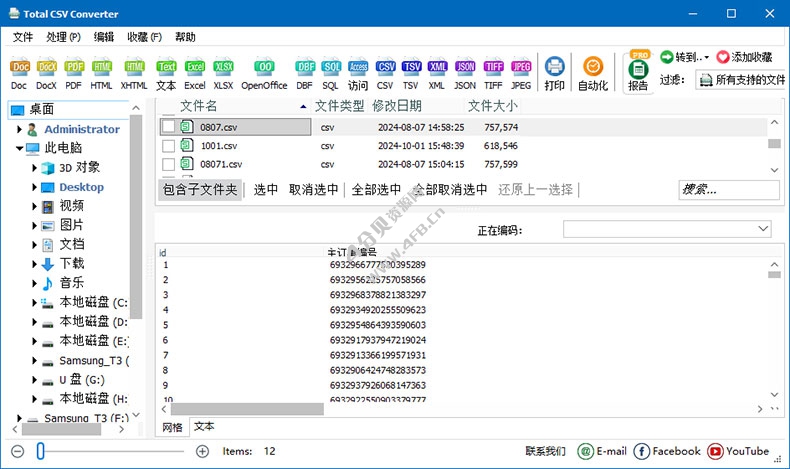This screenshot has height=469, width=790.
Task: Open the YouTube link icon
Action: click(x=715, y=451)
